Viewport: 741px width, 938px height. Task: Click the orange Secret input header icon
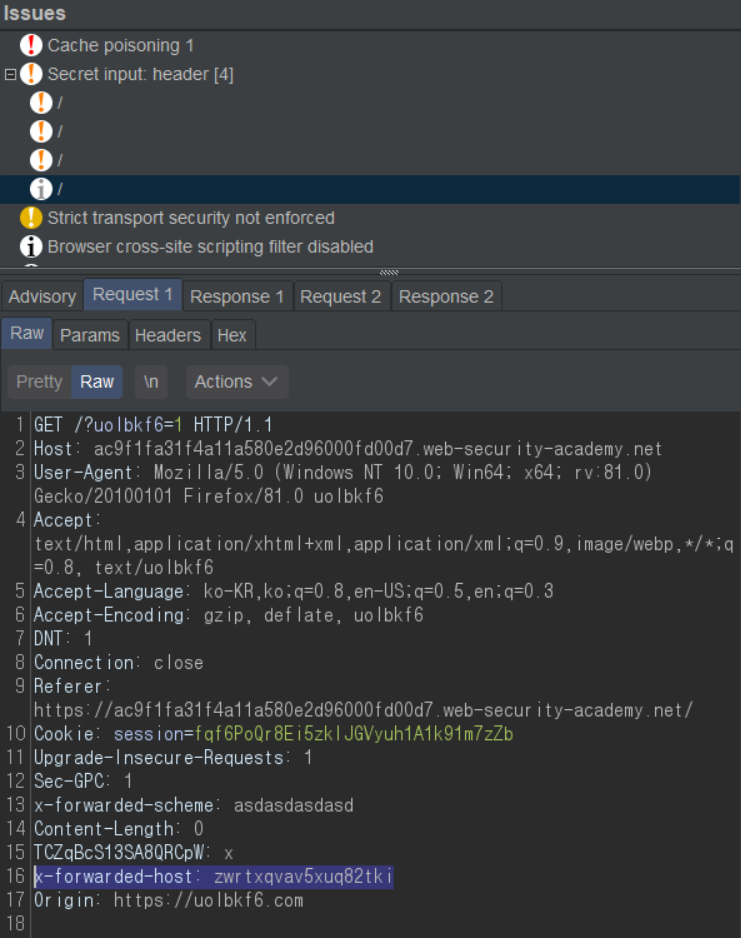pos(32,74)
